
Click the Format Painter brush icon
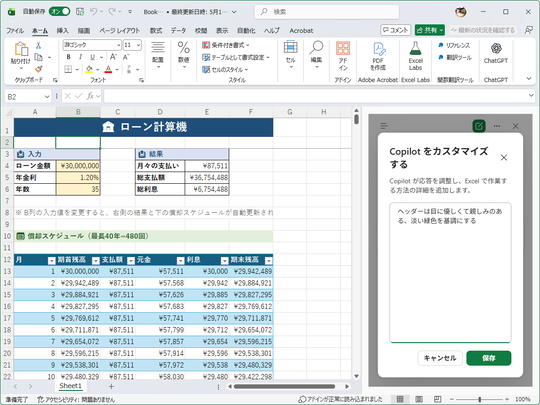coord(39,69)
